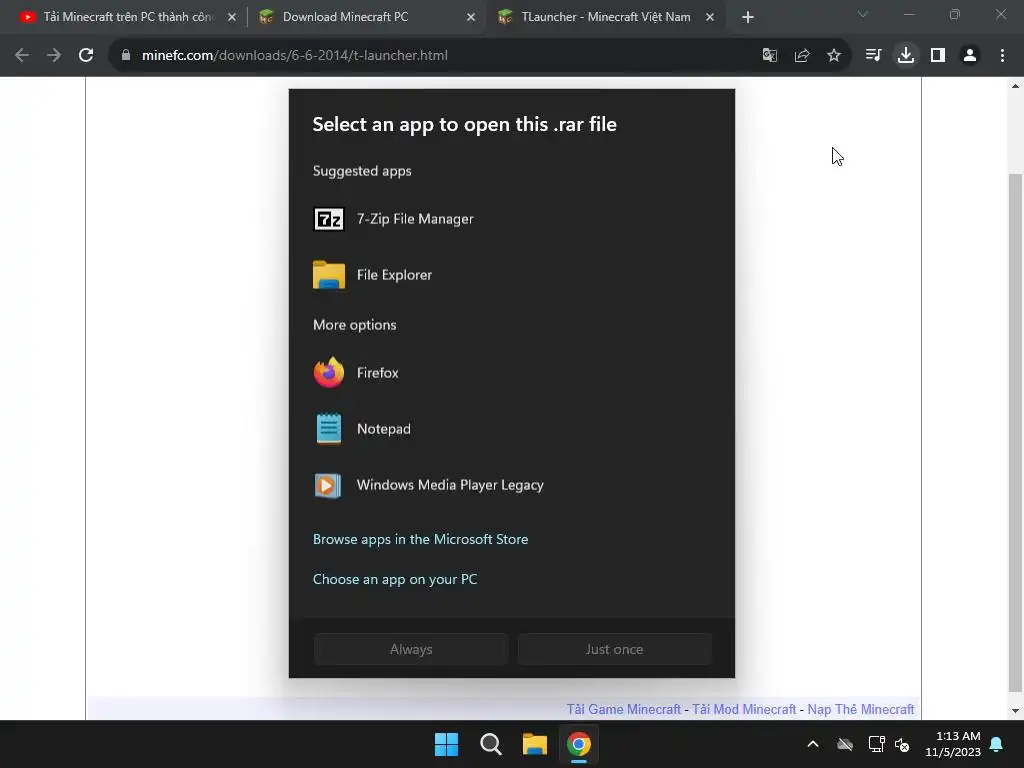The width and height of the screenshot is (1024, 768).
Task: Select 7-Zip File Manager app
Action: [x=511, y=219]
